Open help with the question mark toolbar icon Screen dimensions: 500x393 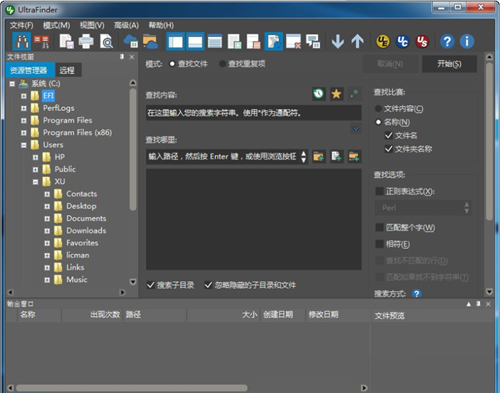(447, 42)
